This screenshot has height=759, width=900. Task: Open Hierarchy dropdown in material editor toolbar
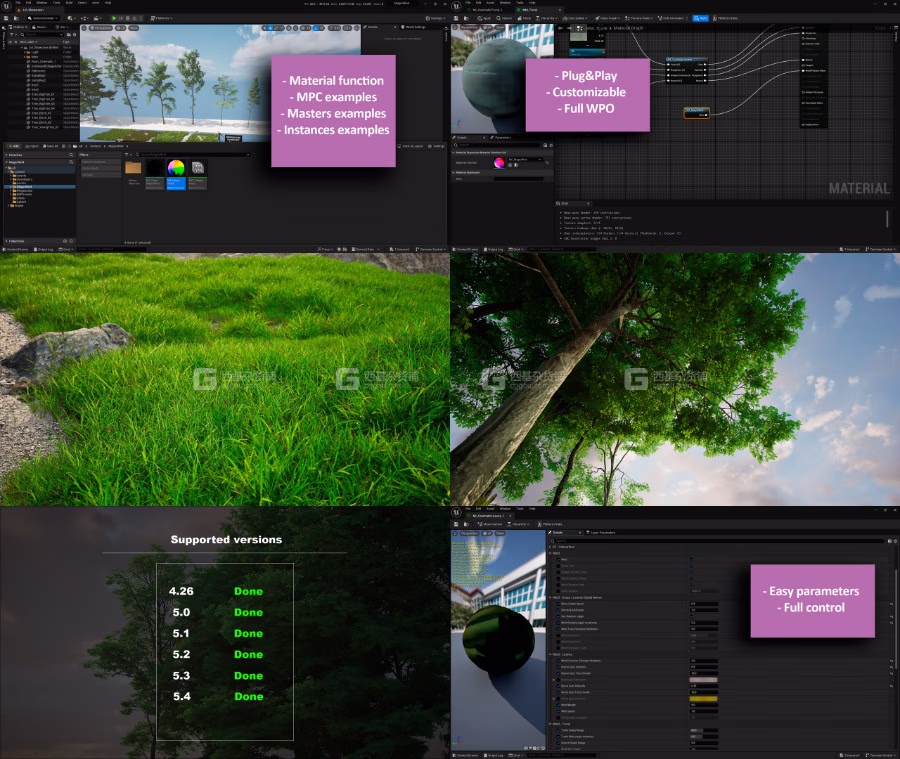(548, 18)
